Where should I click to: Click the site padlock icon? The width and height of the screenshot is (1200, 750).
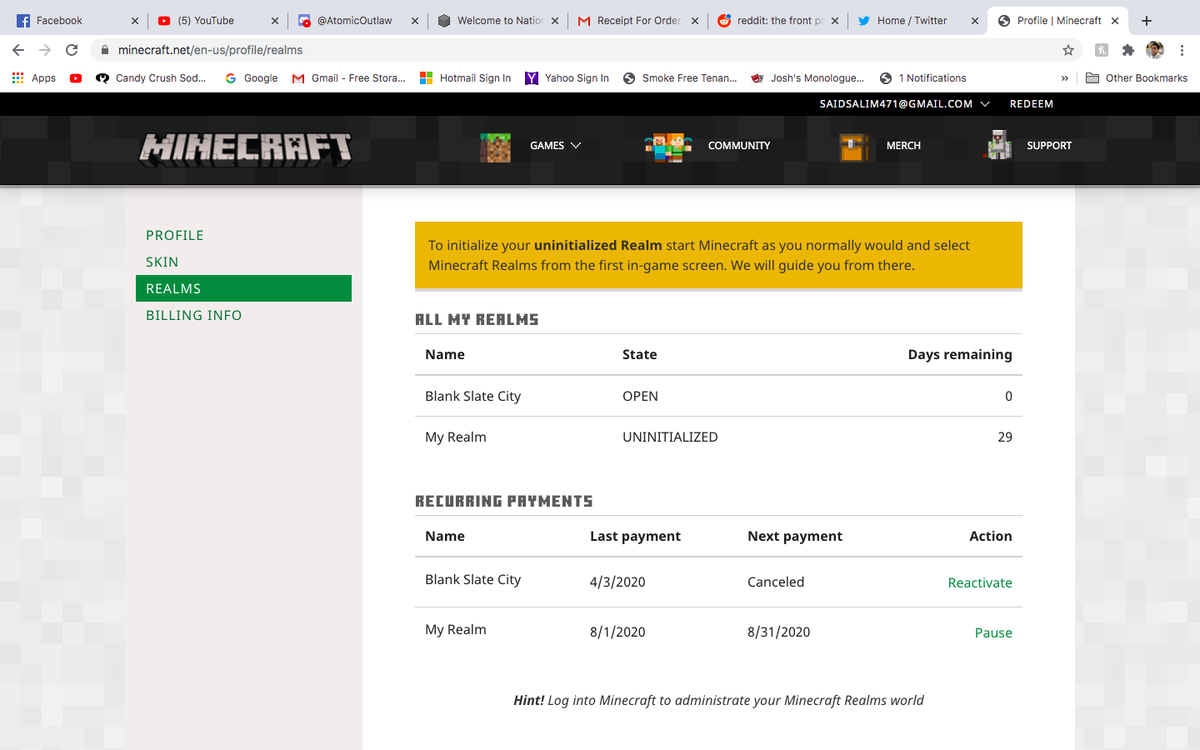pos(104,50)
